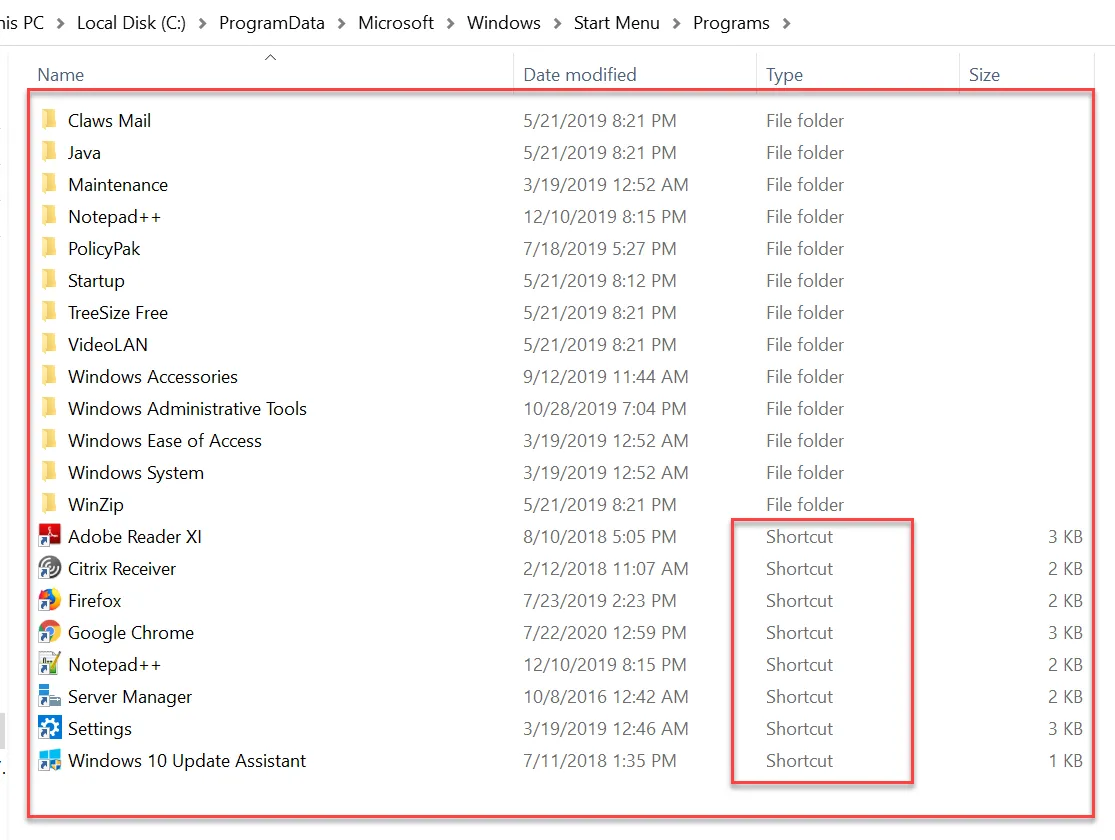Select the Citrix Receiver shortcut icon
Image resolution: width=1115 pixels, height=840 pixels.
point(49,569)
